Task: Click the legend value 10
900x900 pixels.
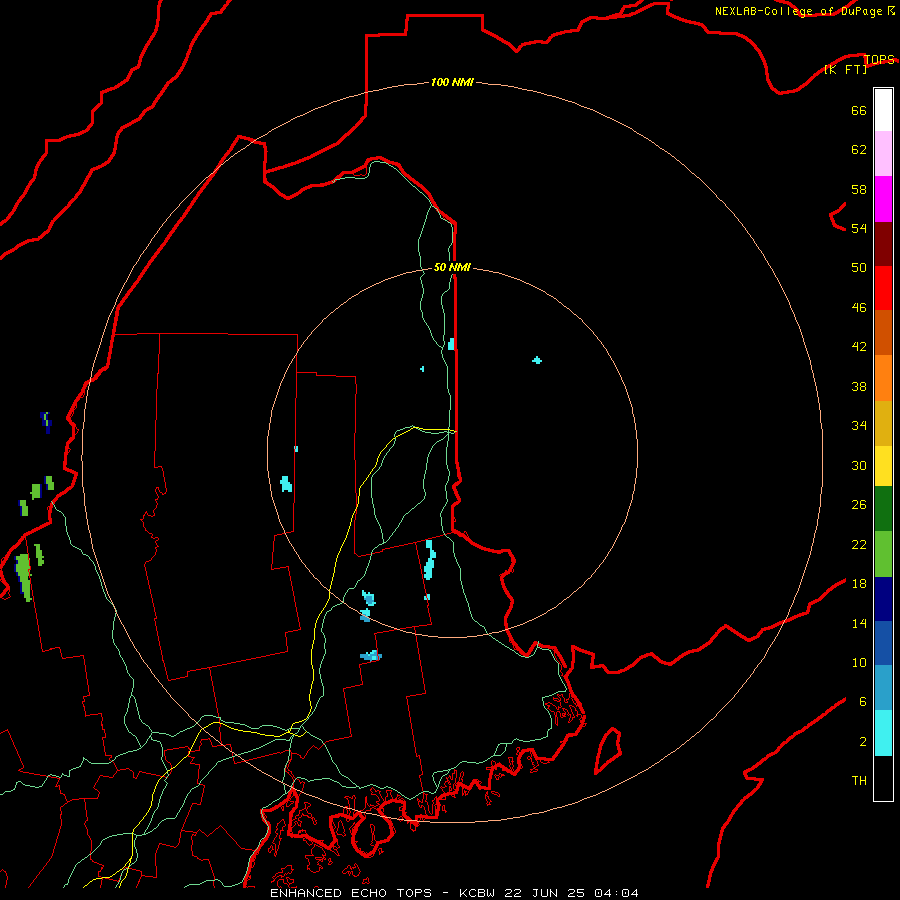Action: coord(859,663)
